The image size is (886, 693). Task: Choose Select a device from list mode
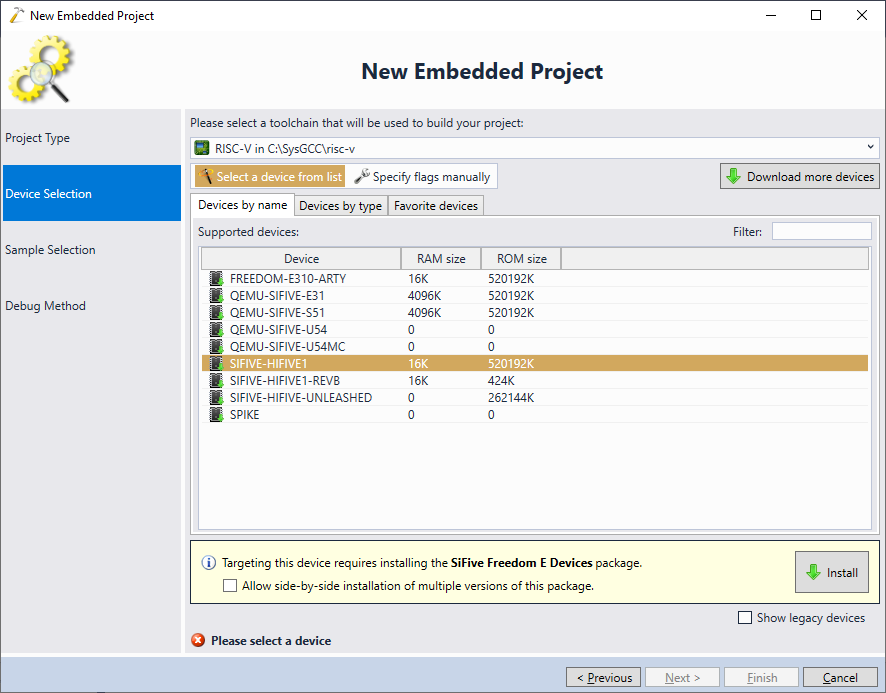tap(270, 176)
